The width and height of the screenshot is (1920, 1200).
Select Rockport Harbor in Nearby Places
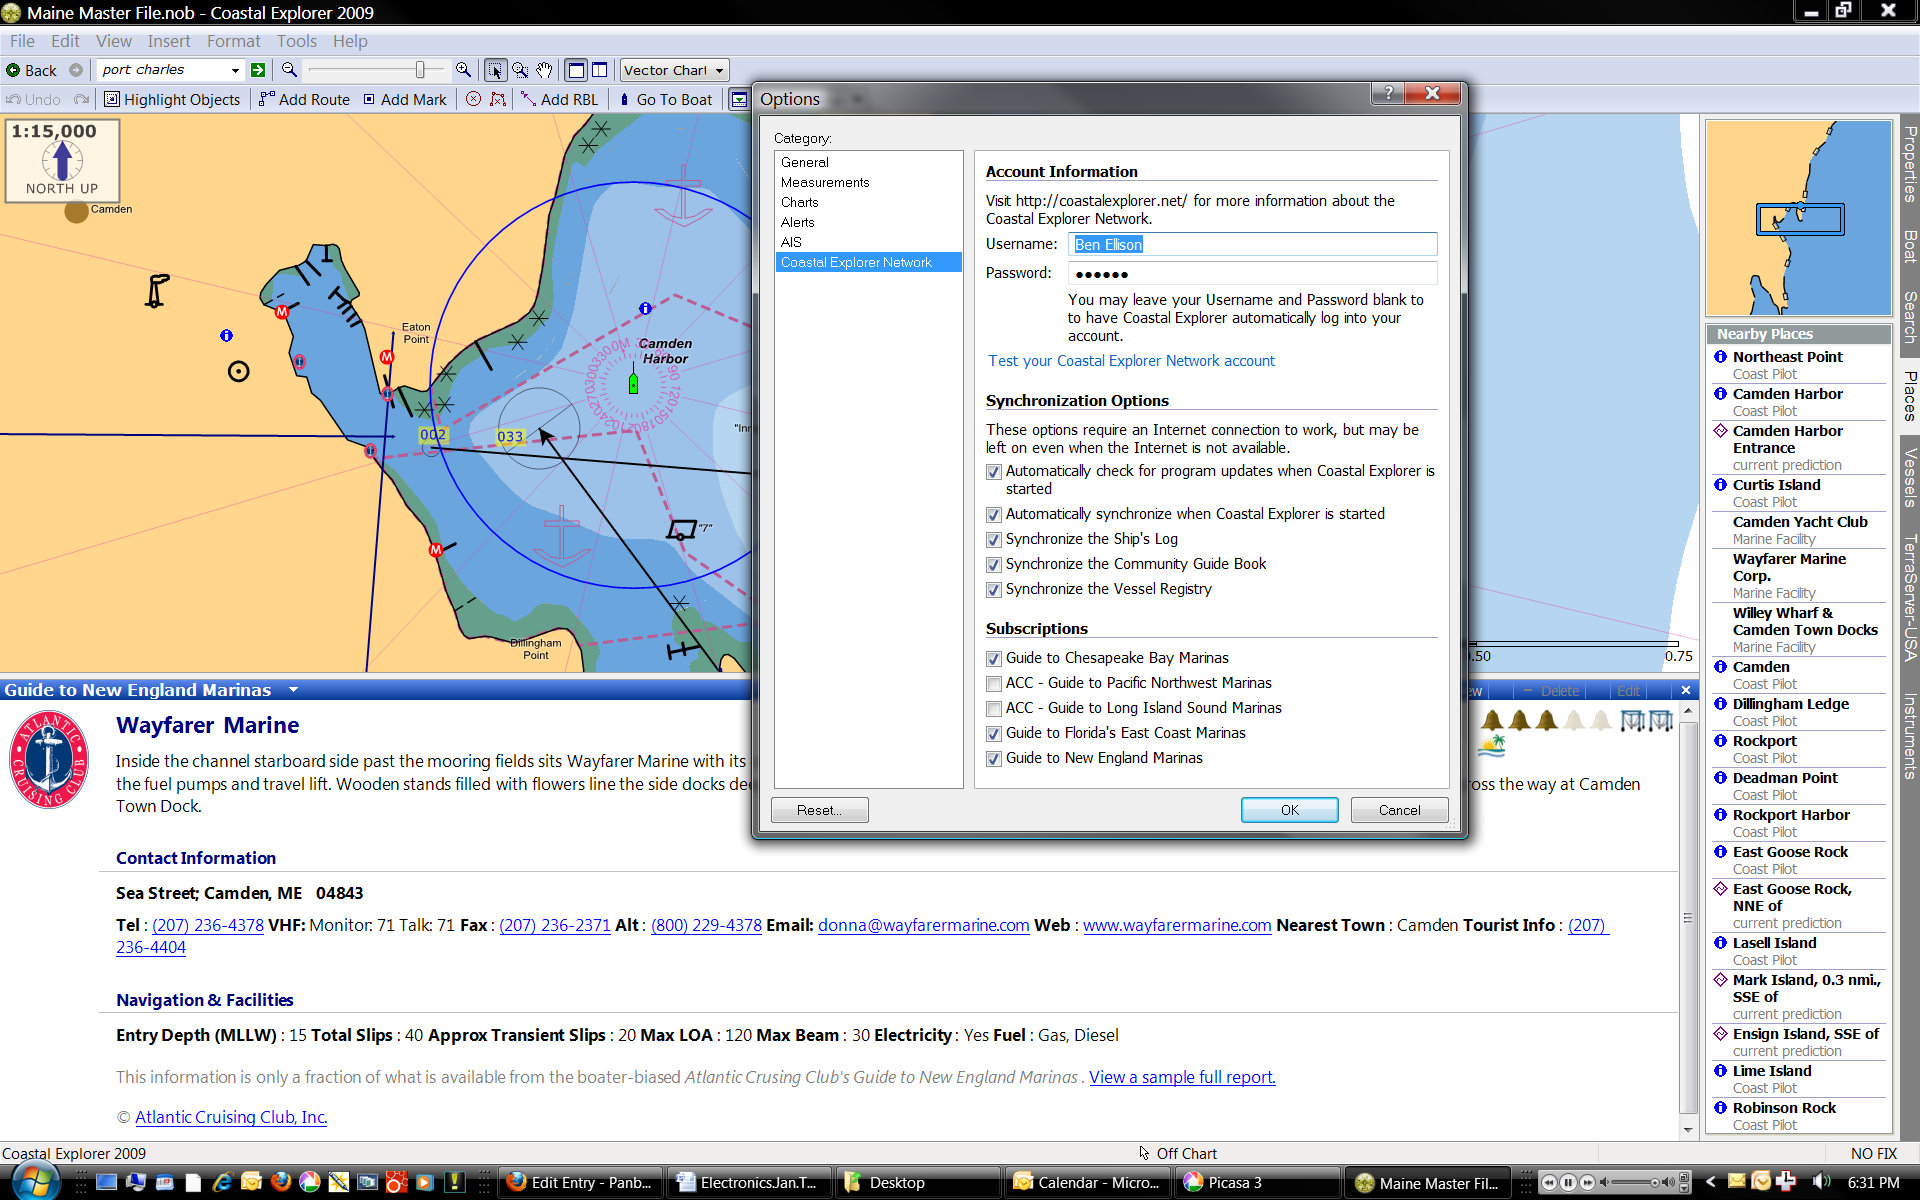[1798, 823]
